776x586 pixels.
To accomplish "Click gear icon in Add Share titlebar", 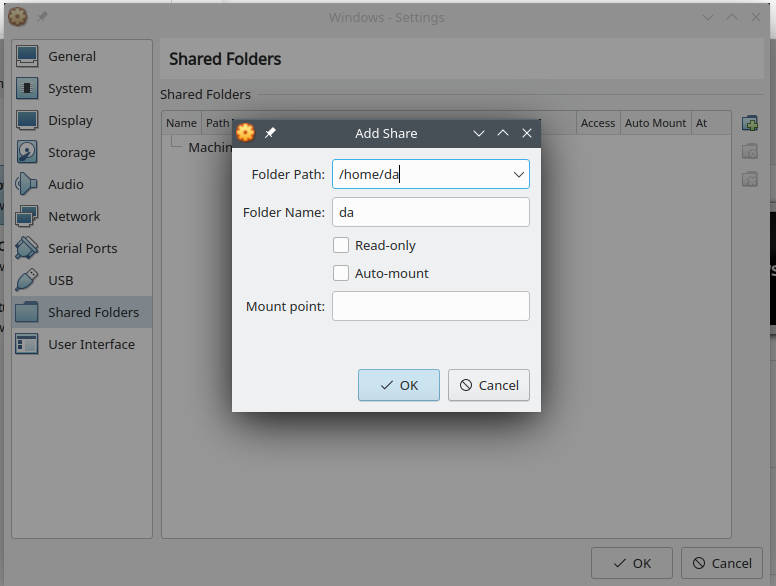I will [x=245, y=133].
